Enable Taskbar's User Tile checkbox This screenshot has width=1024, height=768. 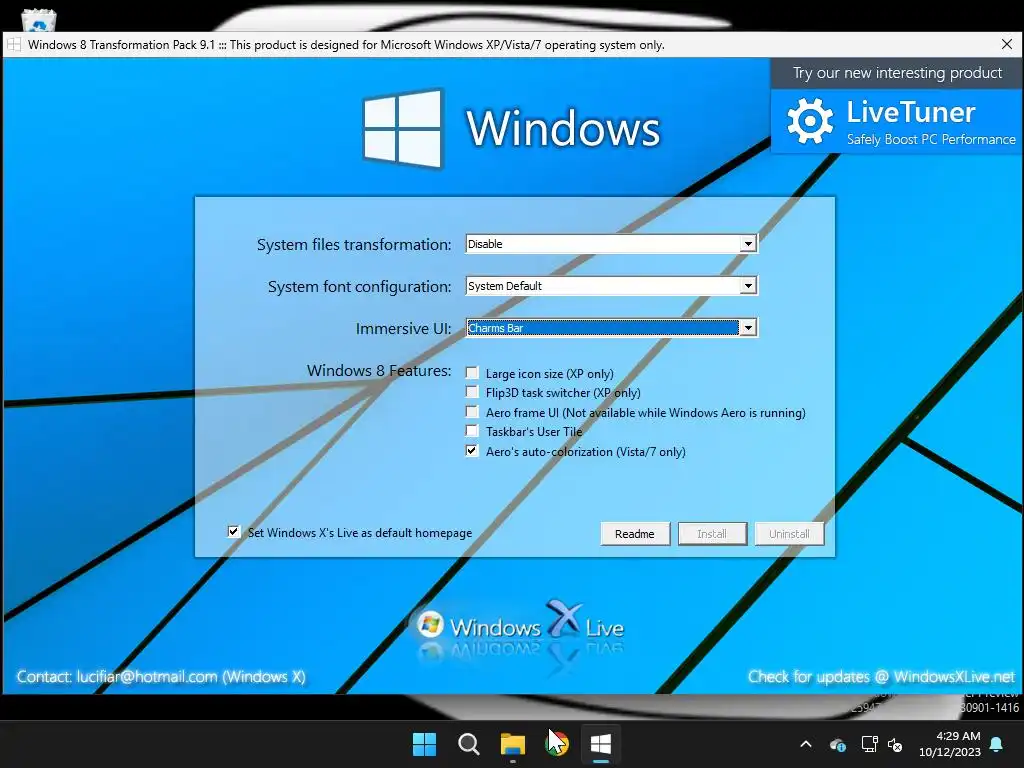point(472,431)
